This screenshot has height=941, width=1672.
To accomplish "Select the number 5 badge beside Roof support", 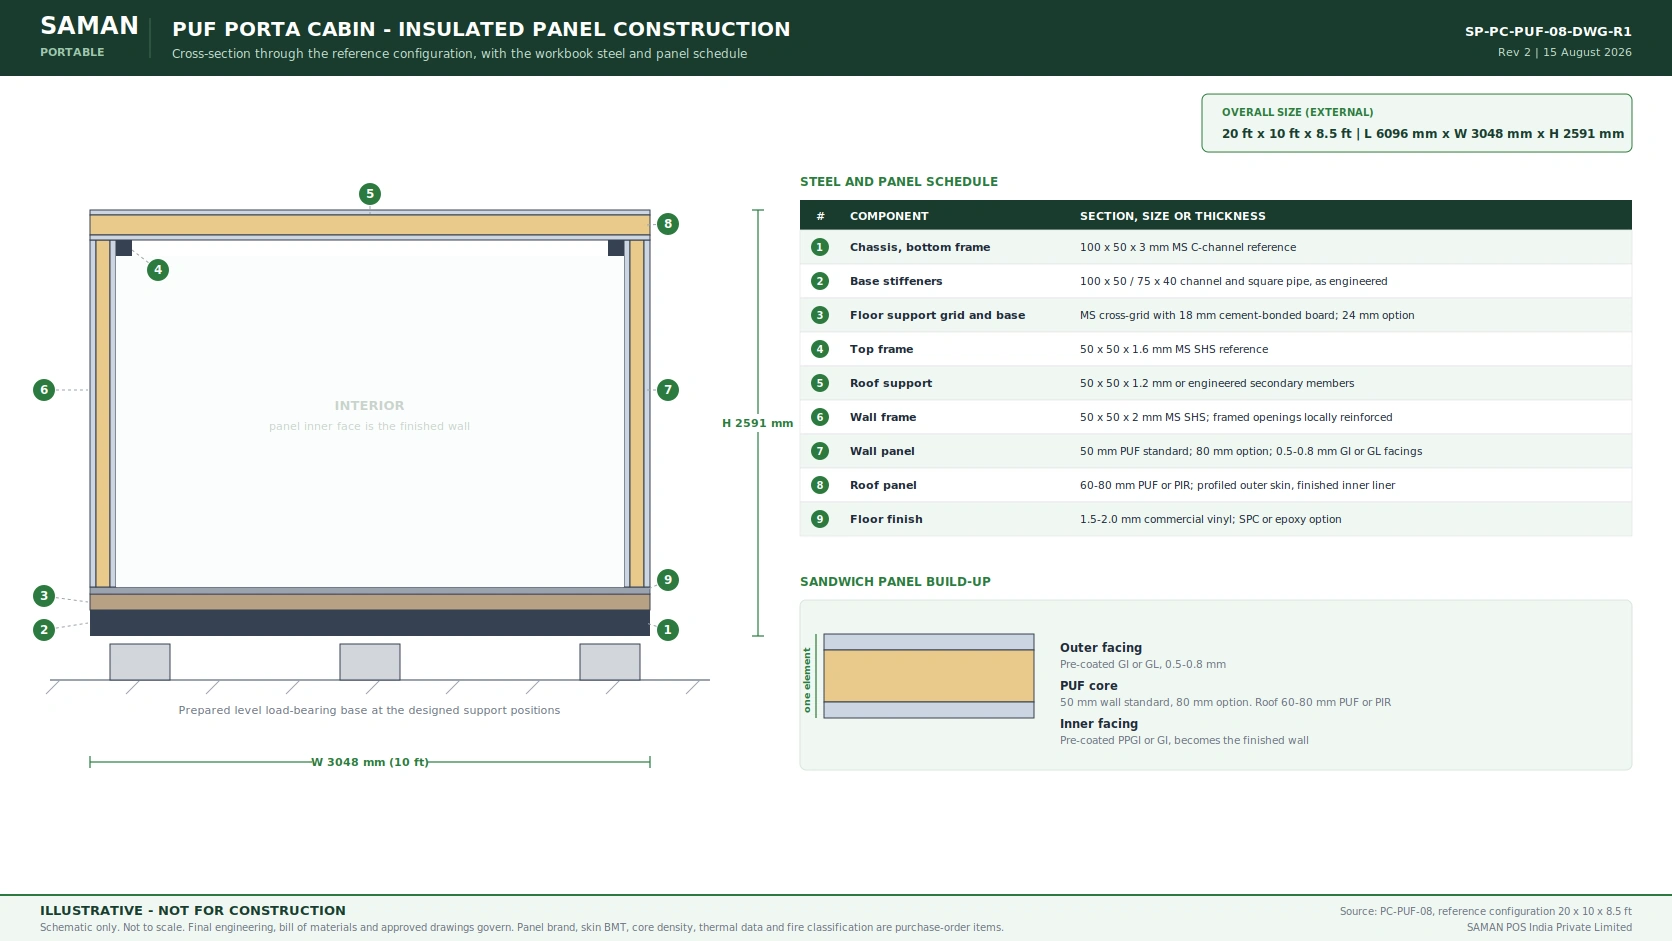I will point(820,383).
